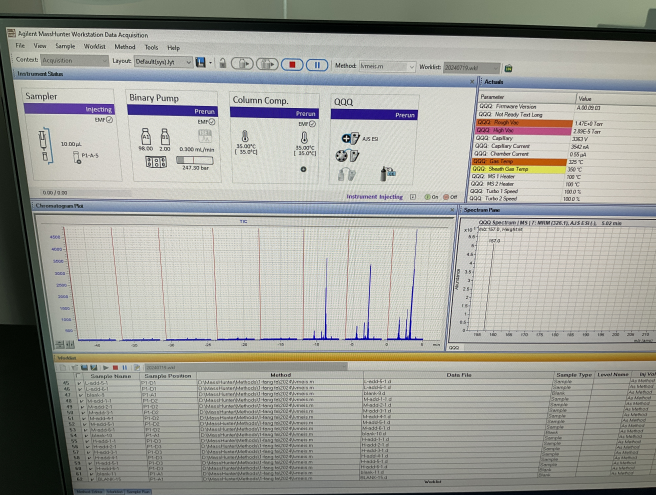Image resolution: width=656 pixels, height=495 pixels.
Task: Click the Worklist toolbar save icon
Action: (84, 367)
